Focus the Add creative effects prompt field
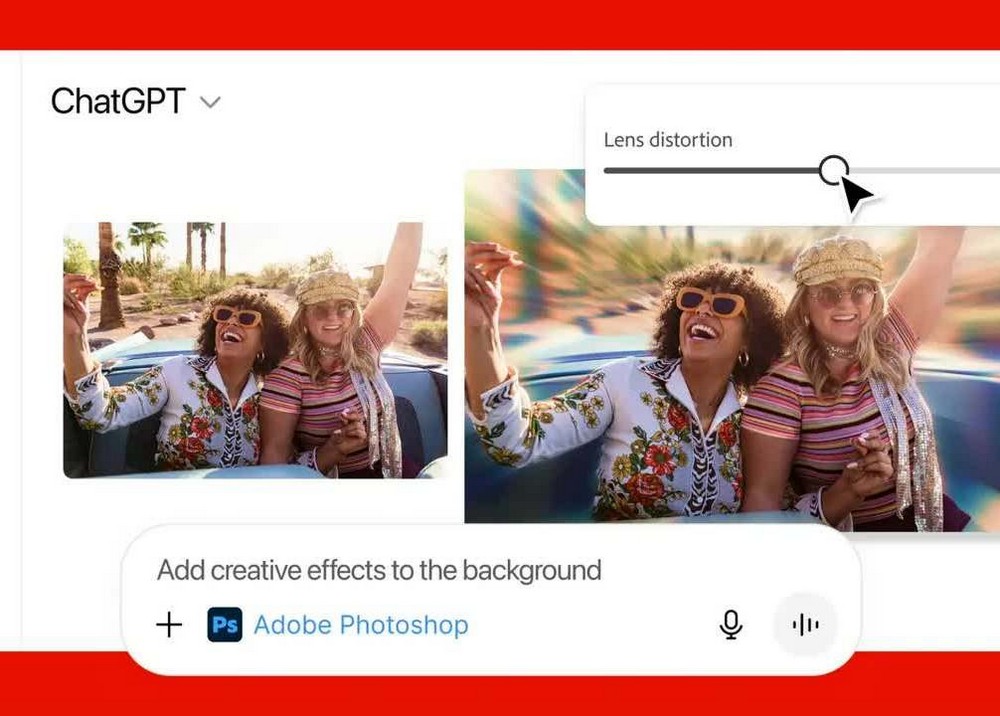The height and width of the screenshot is (716, 1000). pos(377,570)
